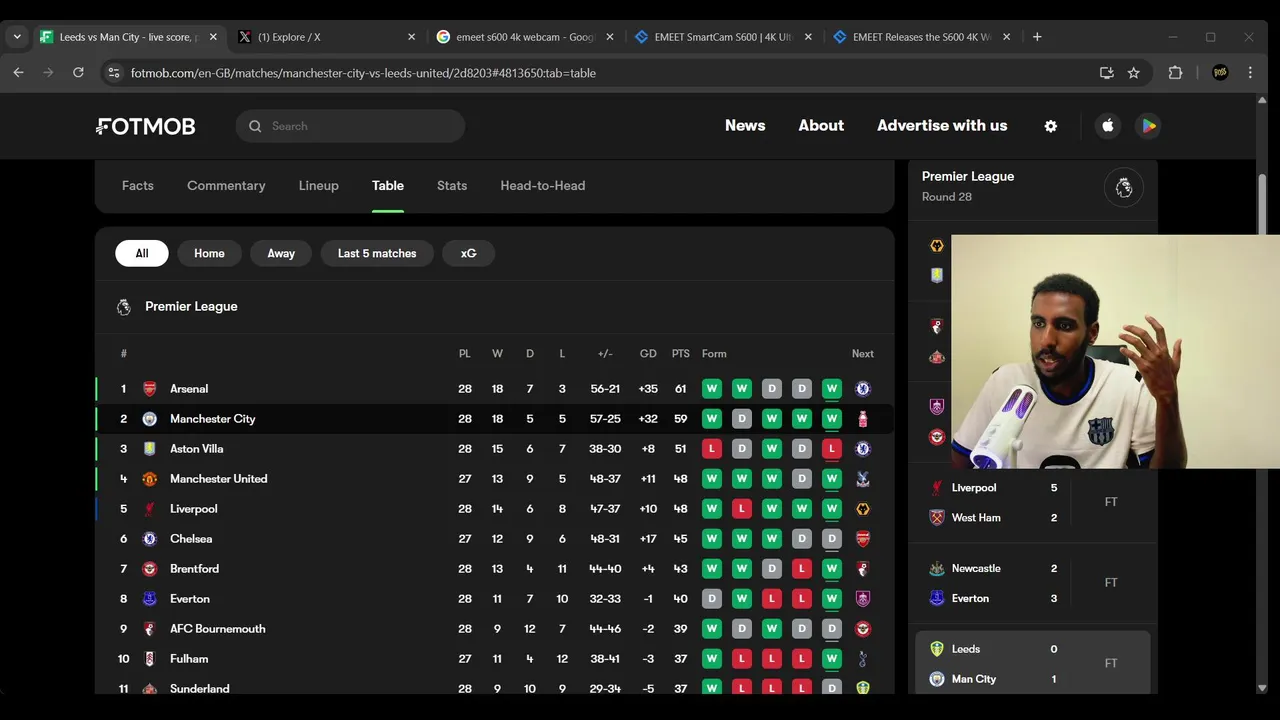This screenshot has height=720, width=1280.
Task: Open the Sunderland team name link
Action: (200, 689)
